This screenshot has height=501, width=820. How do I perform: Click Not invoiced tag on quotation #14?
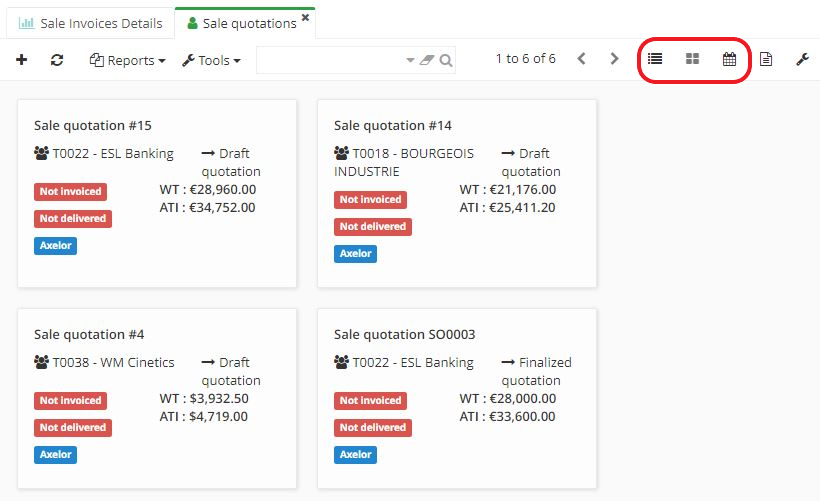(x=371, y=200)
